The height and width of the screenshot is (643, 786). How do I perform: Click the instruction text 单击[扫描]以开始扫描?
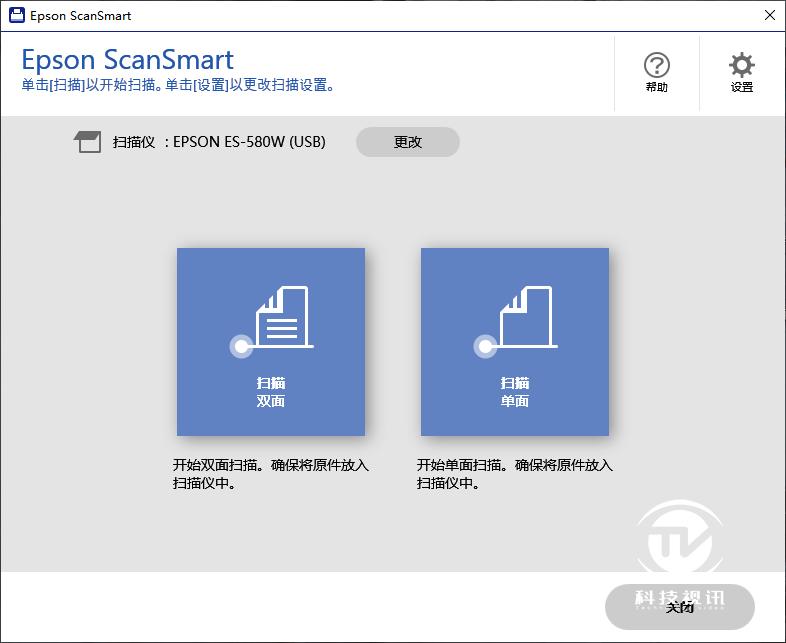point(91,85)
